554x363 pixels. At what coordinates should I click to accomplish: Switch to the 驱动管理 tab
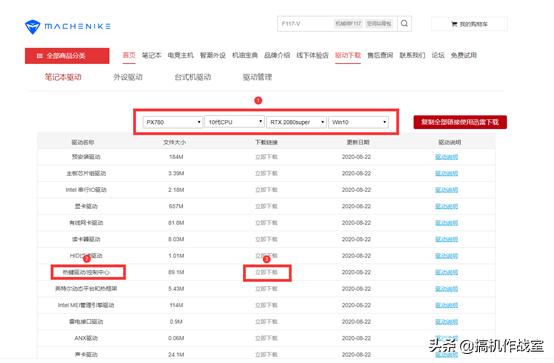257,77
